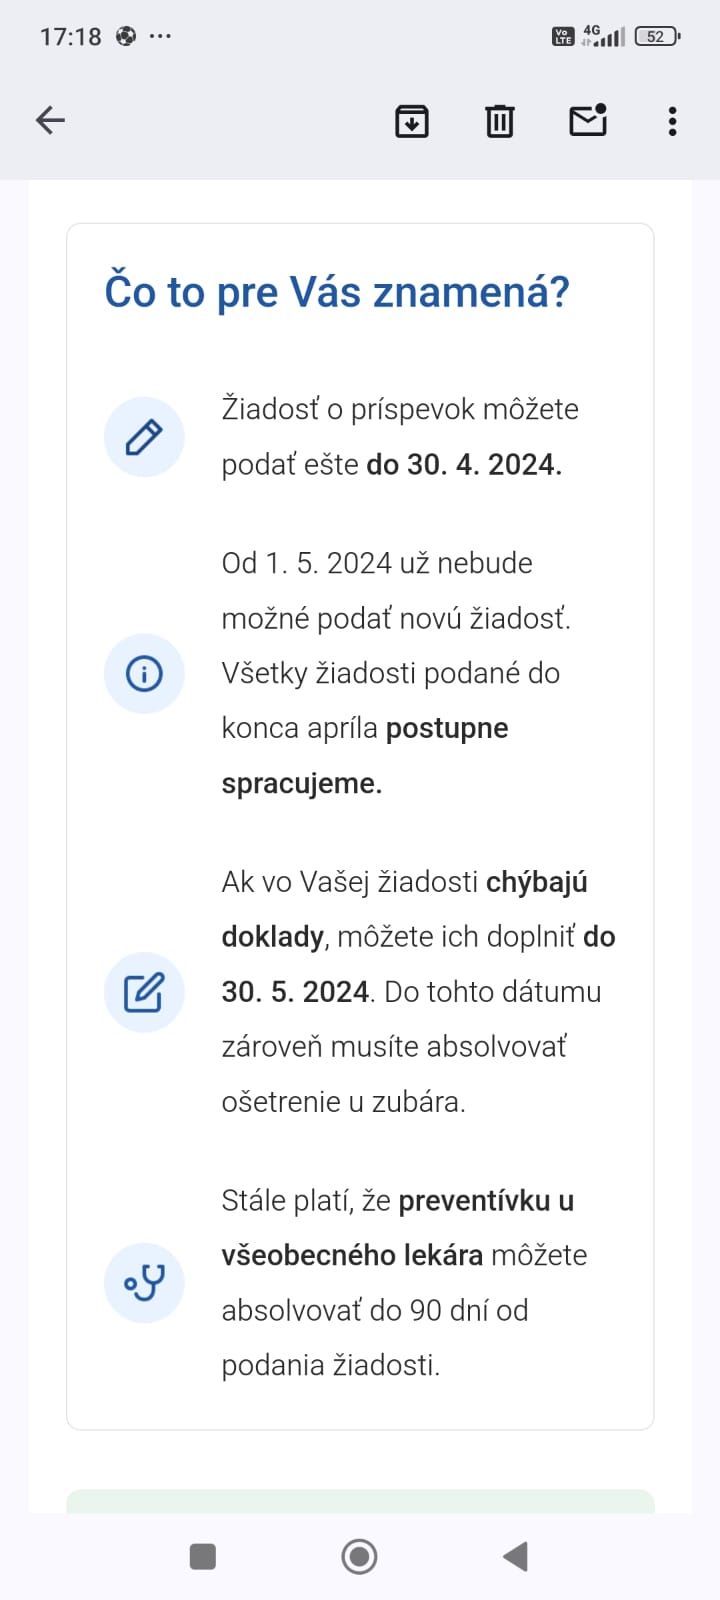Screen dimensions: 720x1600
Task: Tap the back arrow
Action: tap(50, 121)
